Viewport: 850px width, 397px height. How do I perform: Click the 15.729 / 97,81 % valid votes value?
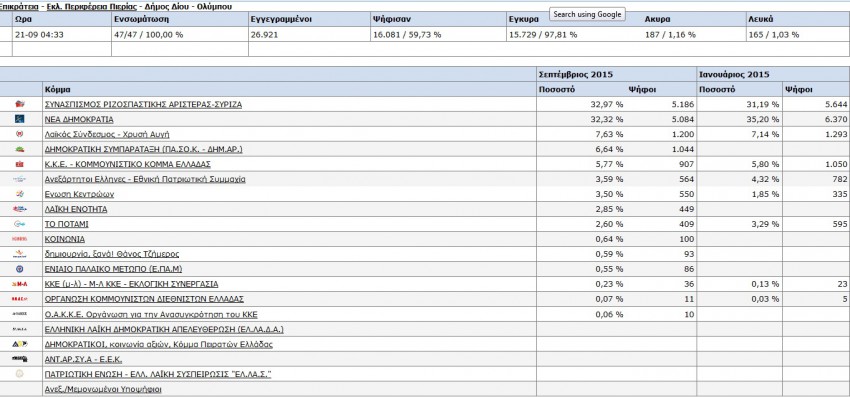click(543, 34)
